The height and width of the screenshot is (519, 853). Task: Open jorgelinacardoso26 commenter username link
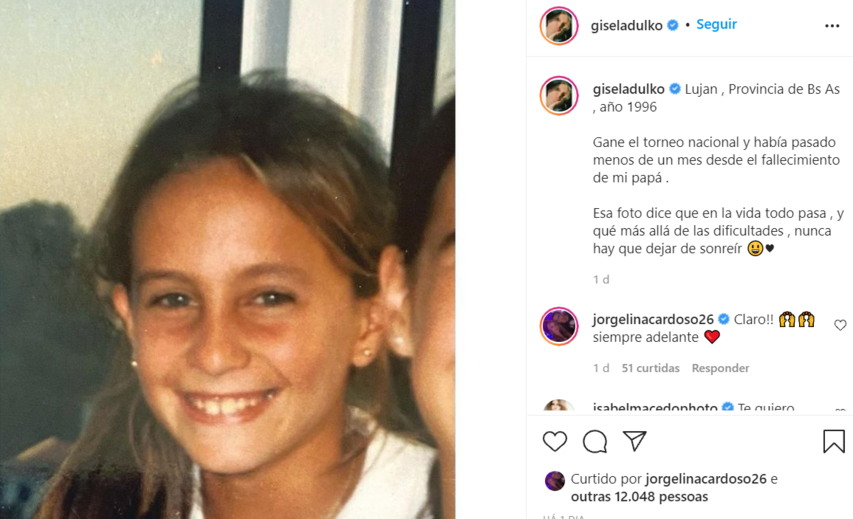click(653, 319)
